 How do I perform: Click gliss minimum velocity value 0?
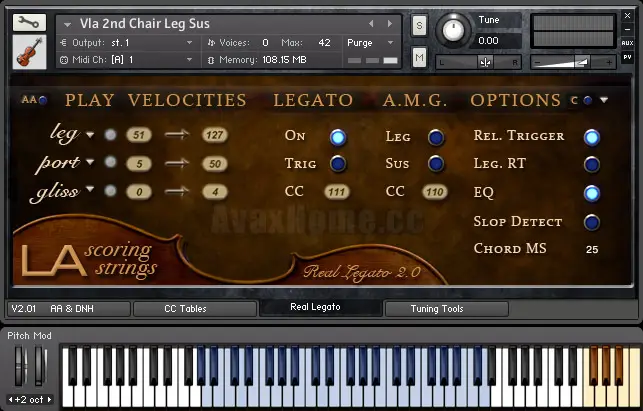139,192
